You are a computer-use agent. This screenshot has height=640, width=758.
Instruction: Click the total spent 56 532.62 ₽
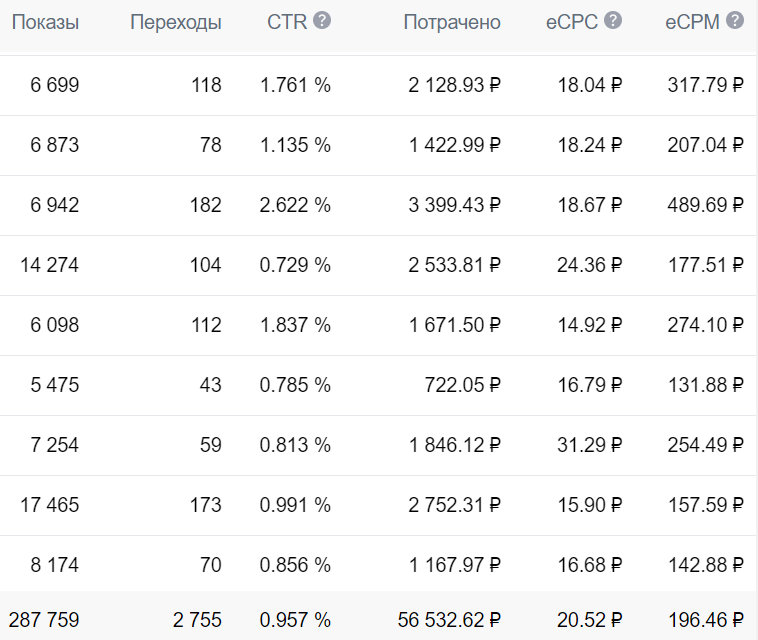pyautogui.click(x=447, y=620)
